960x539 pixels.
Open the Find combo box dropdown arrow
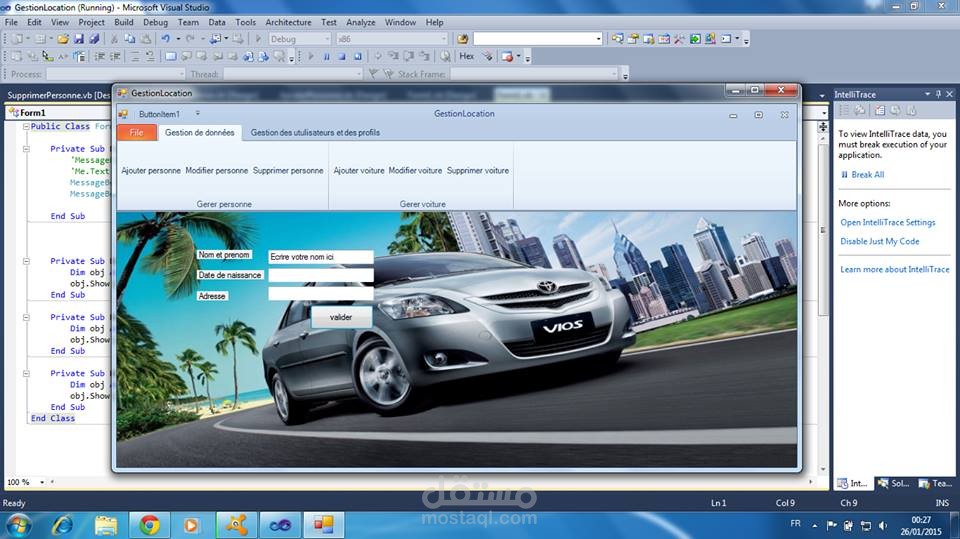598,39
